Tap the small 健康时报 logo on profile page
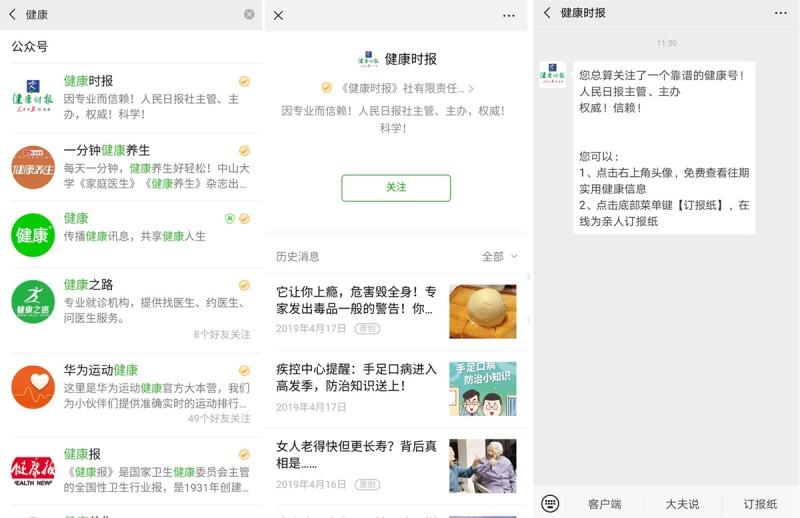This screenshot has width=800, height=518. (368, 59)
